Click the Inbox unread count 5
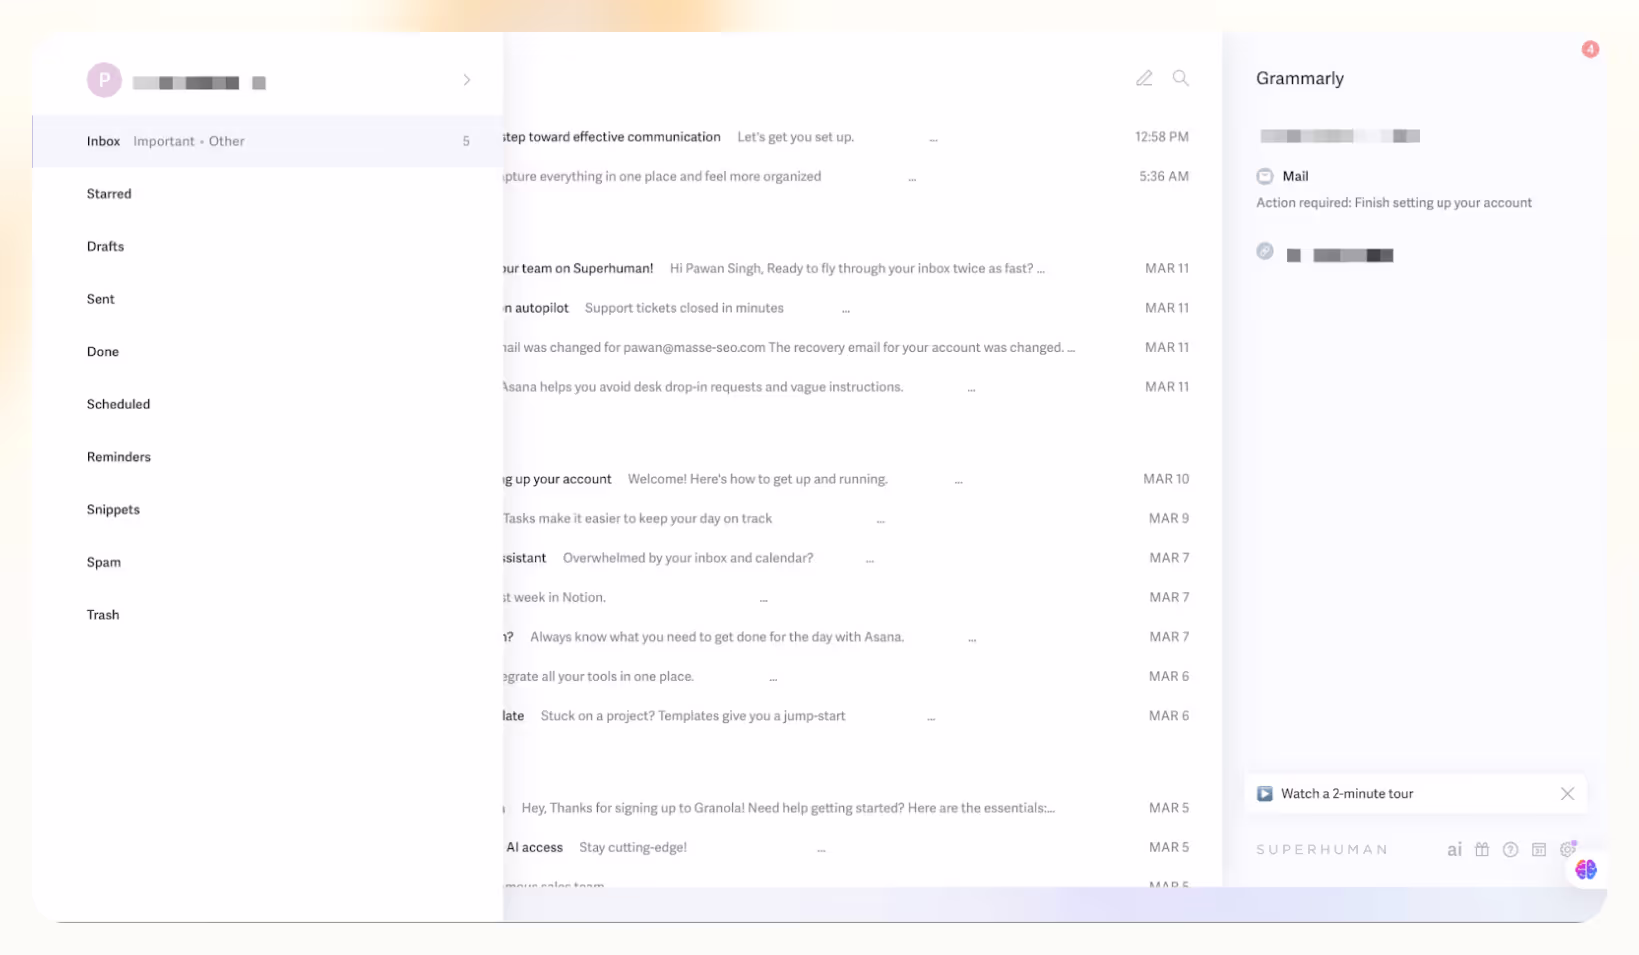This screenshot has width=1639, height=955. pos(466,141)
